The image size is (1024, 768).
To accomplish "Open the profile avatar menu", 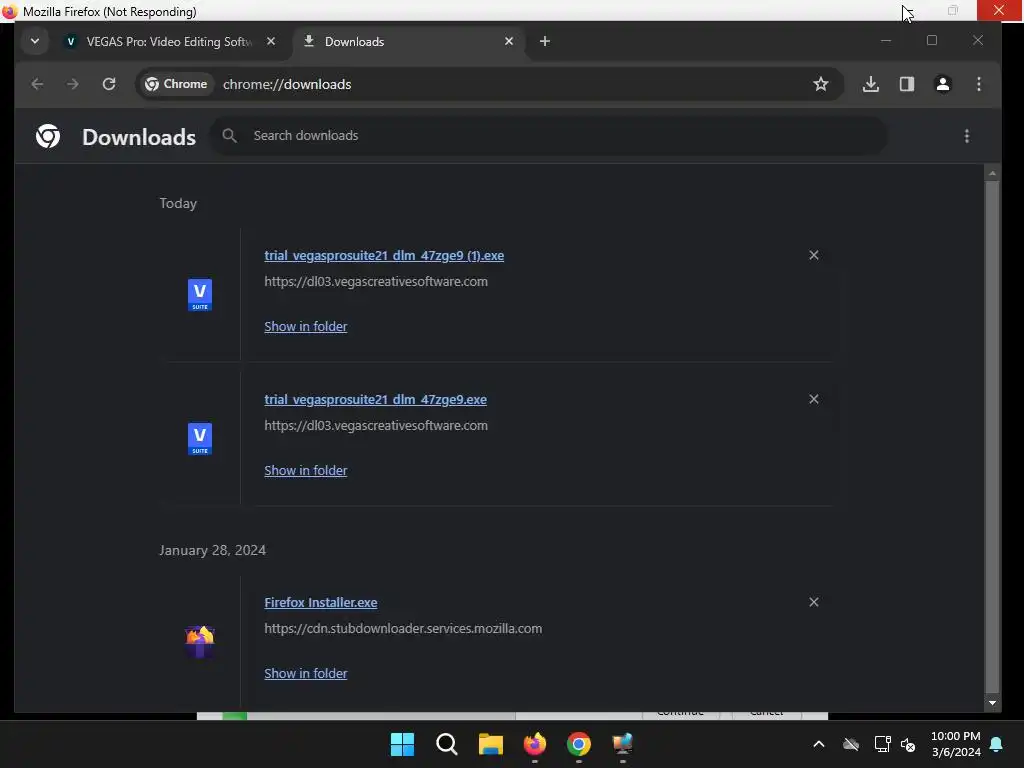I will coord(942,84).
